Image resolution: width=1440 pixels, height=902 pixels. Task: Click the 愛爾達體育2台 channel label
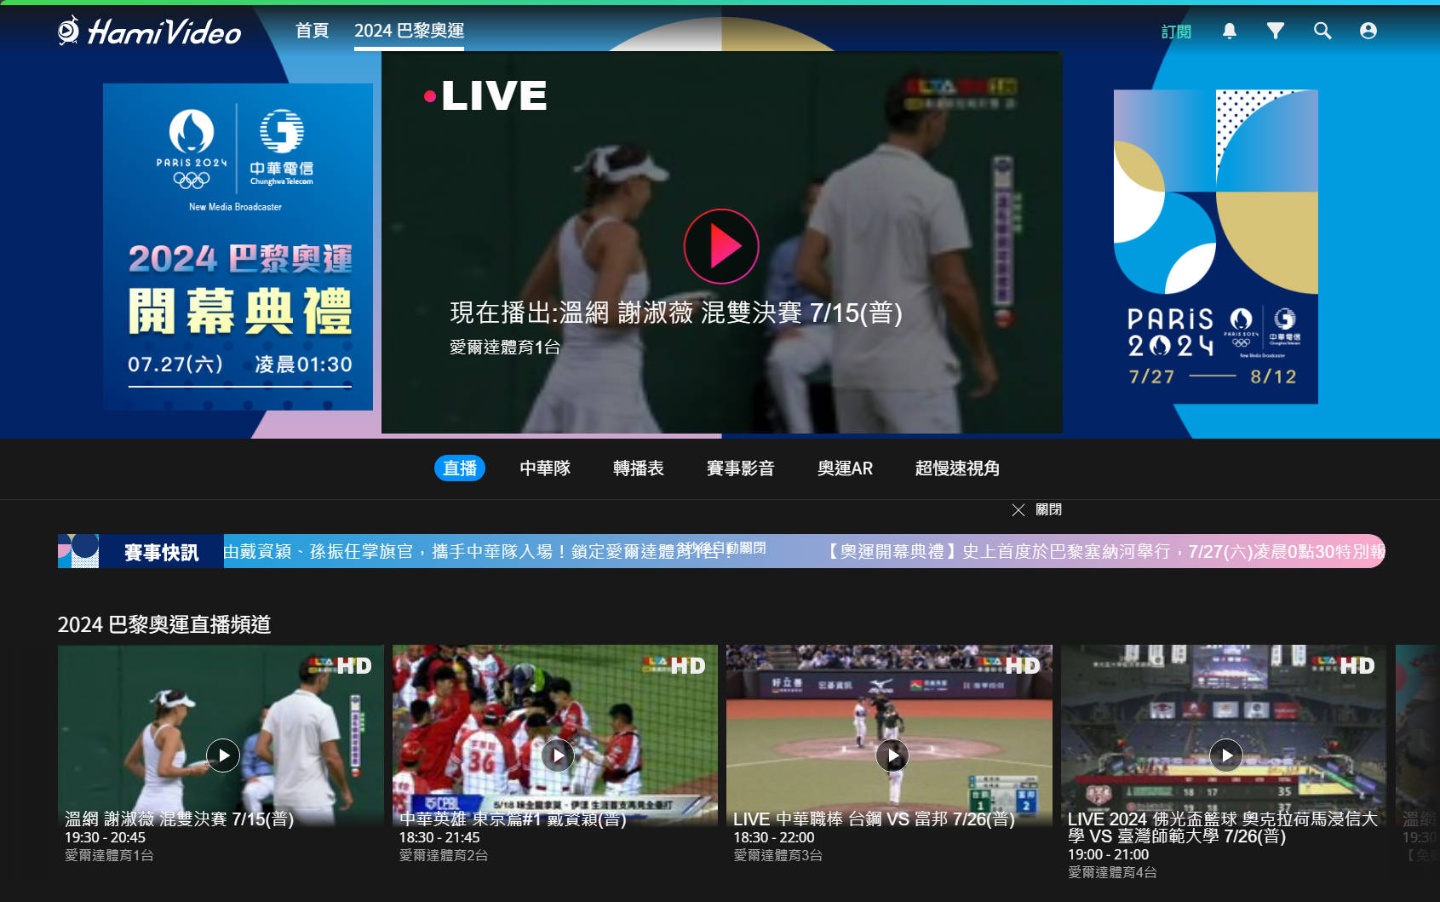pos(443,856)
